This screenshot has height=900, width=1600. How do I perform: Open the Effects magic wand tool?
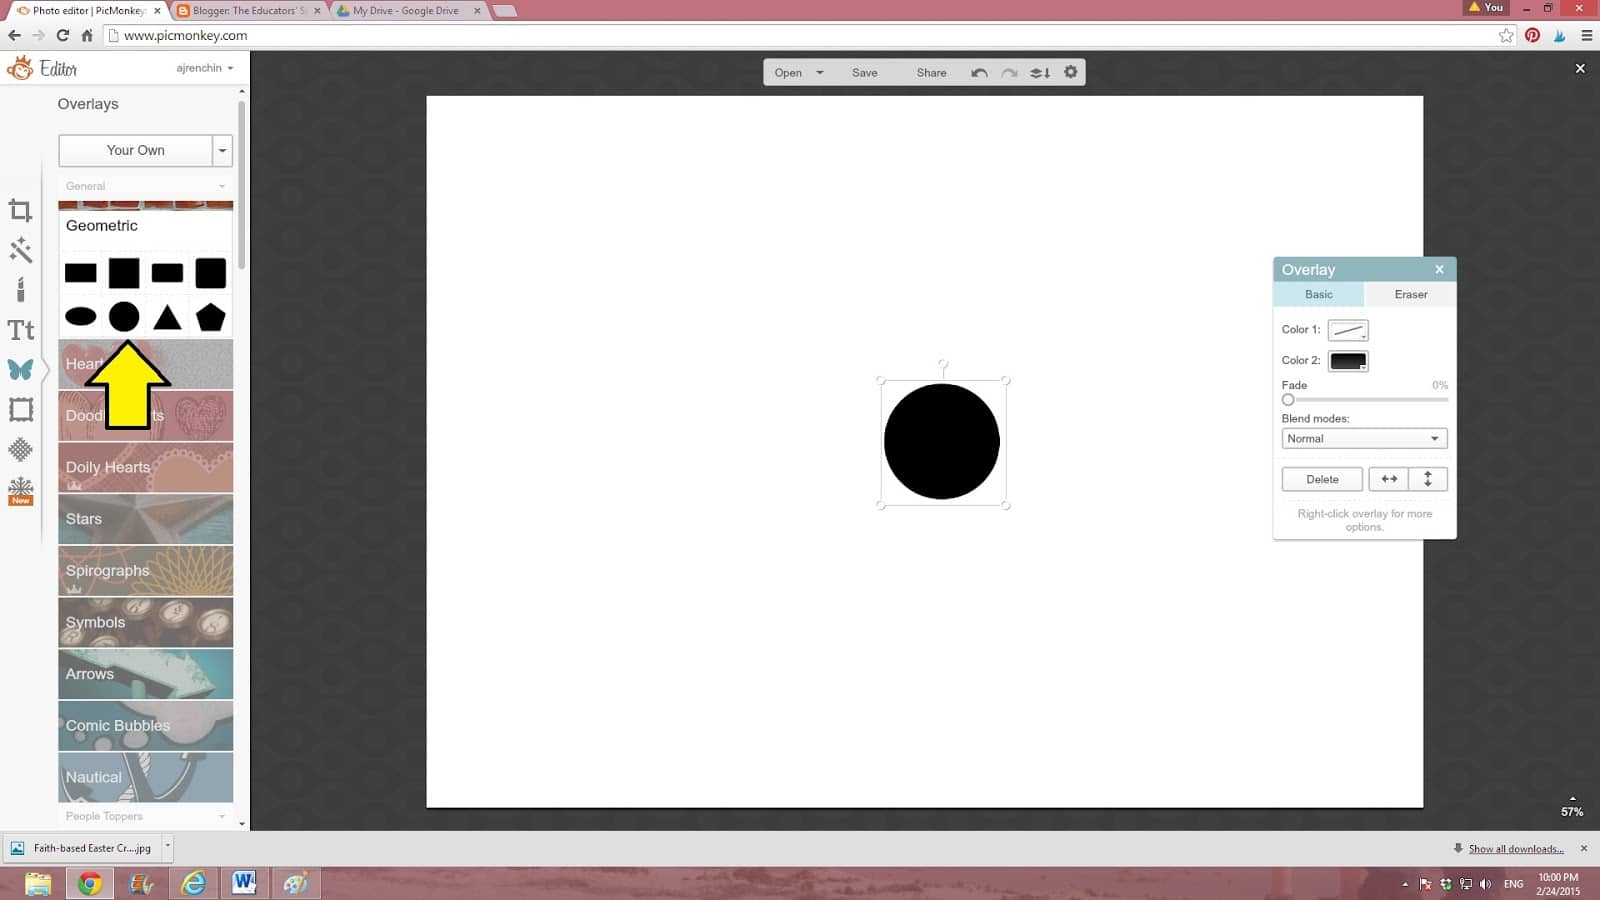coord(20,250)
